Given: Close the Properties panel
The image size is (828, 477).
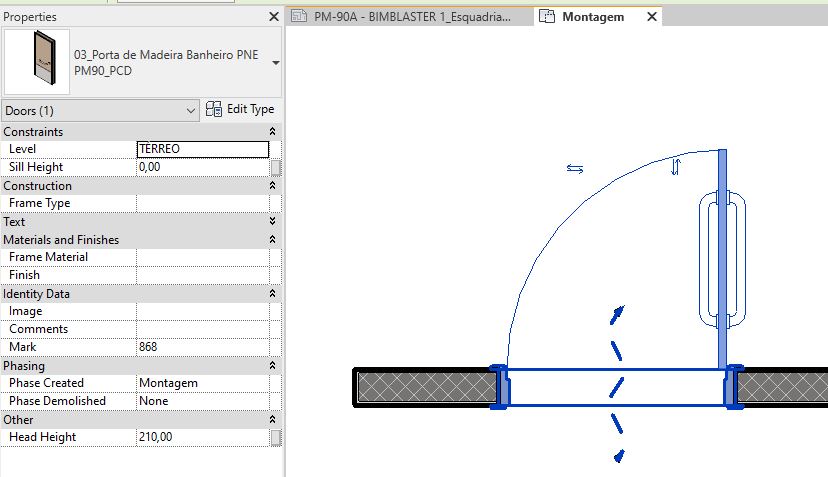Looking at the screenshot, I should 274,17.
